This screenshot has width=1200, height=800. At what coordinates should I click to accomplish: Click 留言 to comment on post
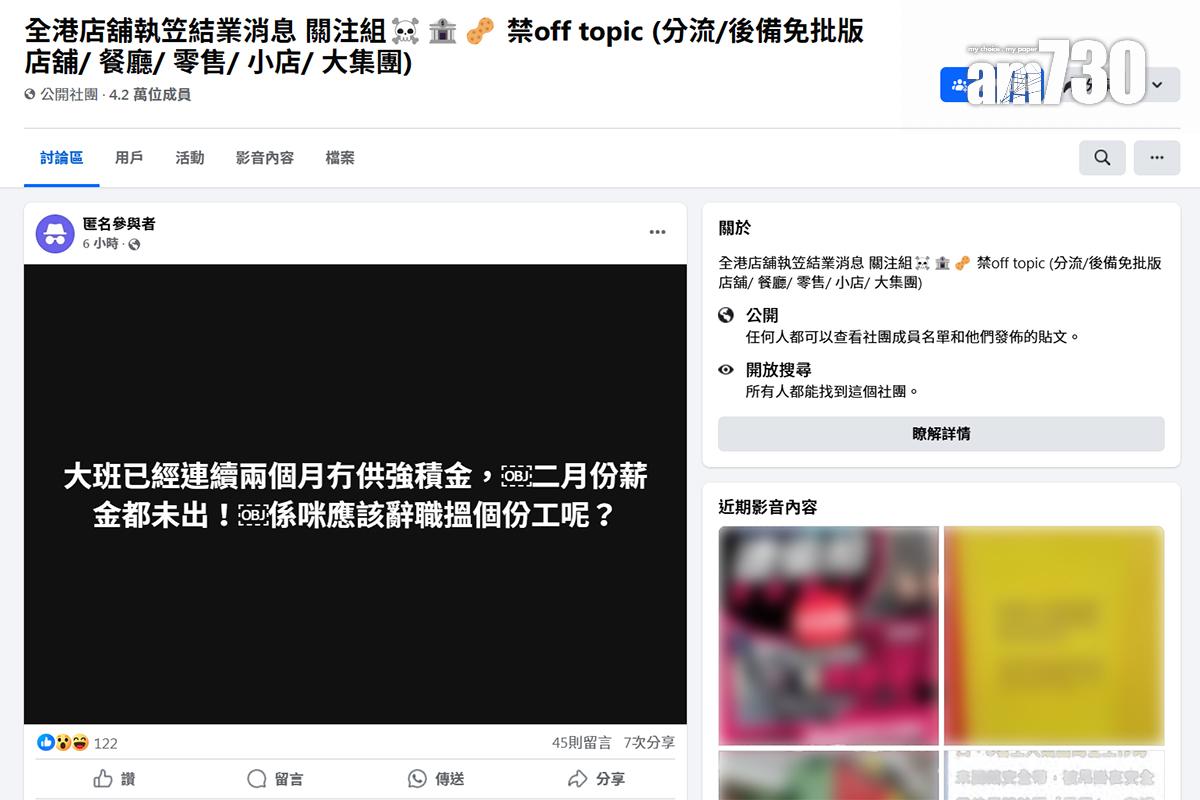pyautogui.click(x=275, y=779)
